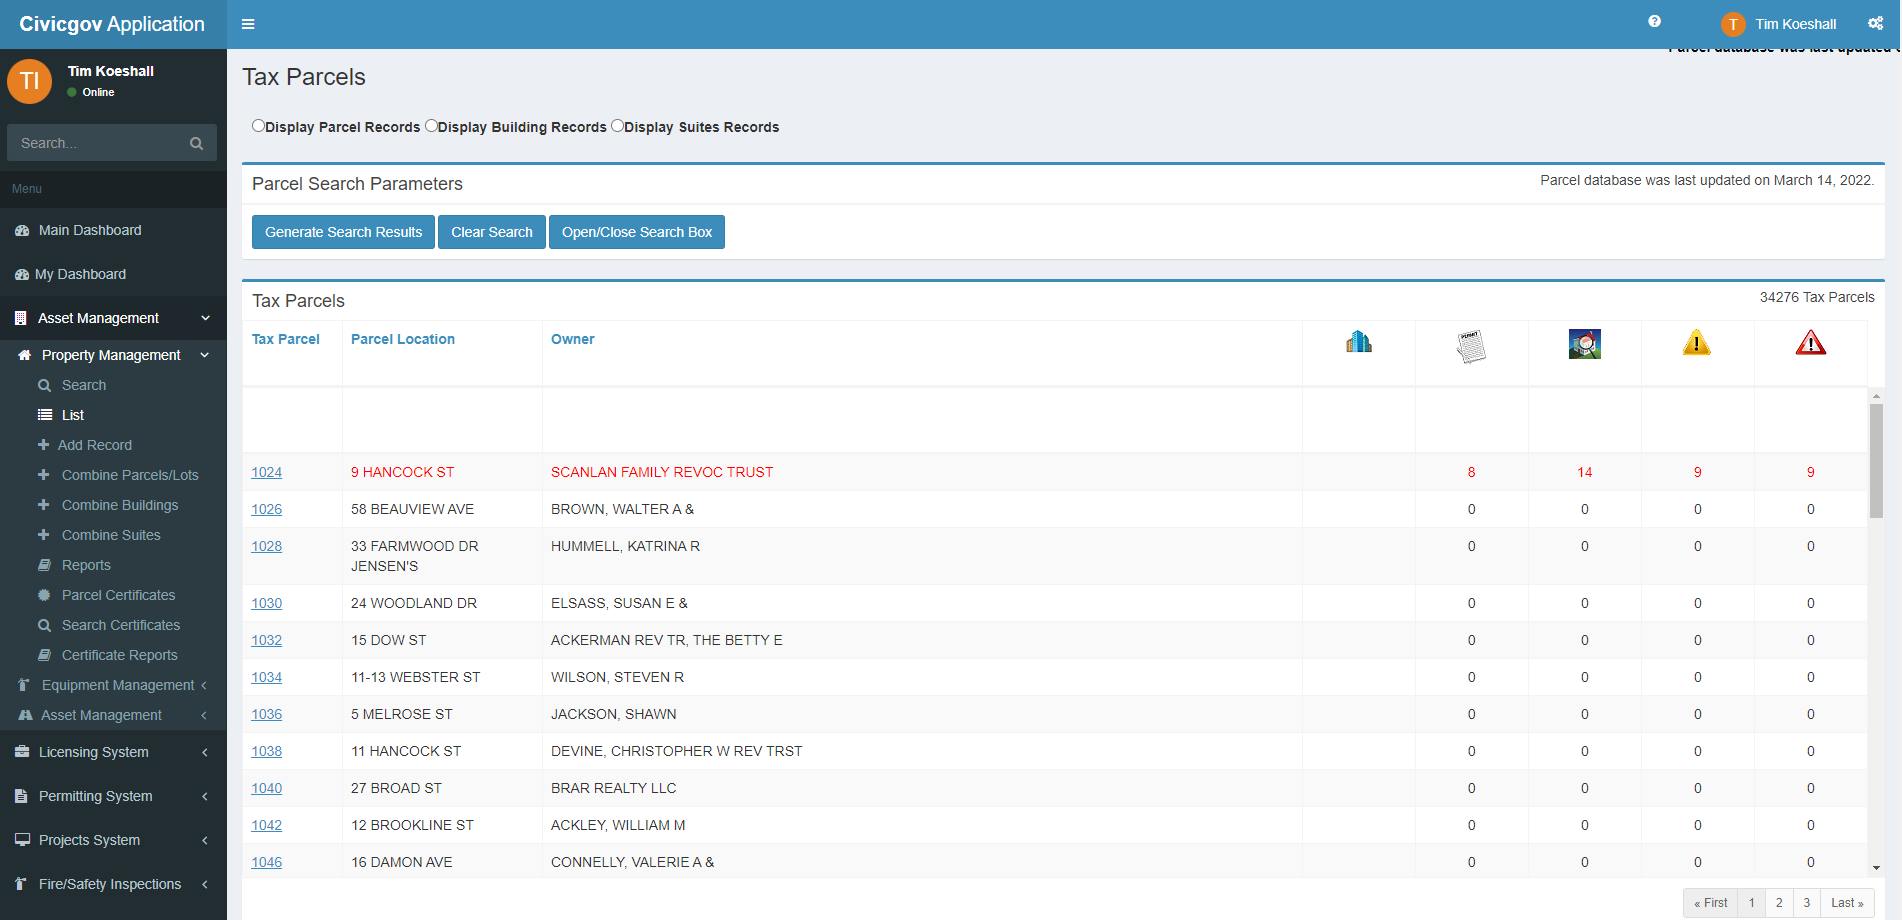The image size is (1902, 920).
Task: Click the red alert triangle column icon
Action: click(1810, 343)
